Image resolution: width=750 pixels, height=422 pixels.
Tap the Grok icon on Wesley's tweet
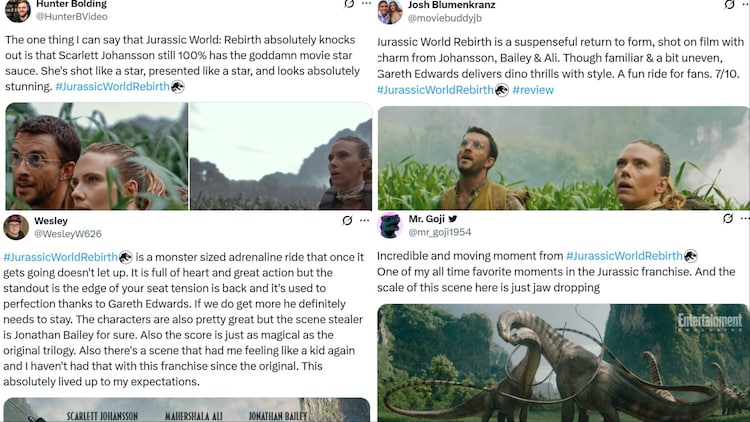347,220
